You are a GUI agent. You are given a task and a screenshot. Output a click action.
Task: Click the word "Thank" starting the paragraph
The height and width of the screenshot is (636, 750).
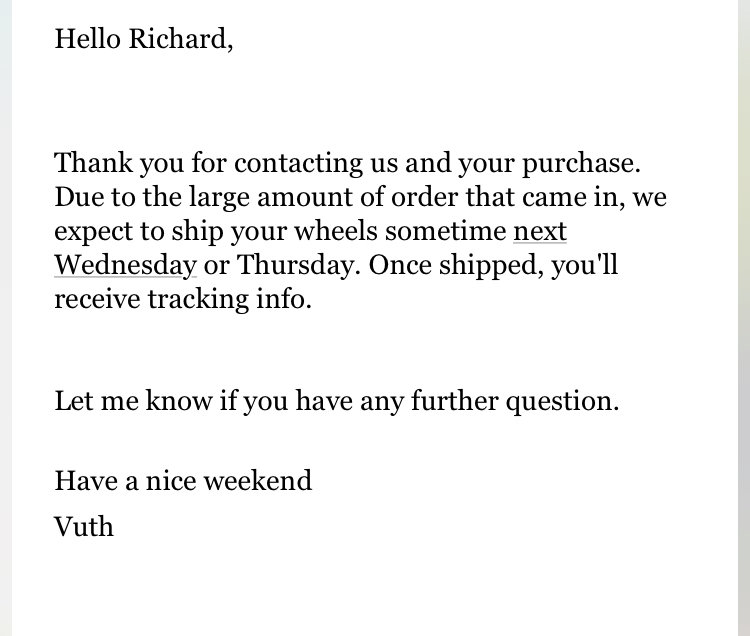point(93,163)
